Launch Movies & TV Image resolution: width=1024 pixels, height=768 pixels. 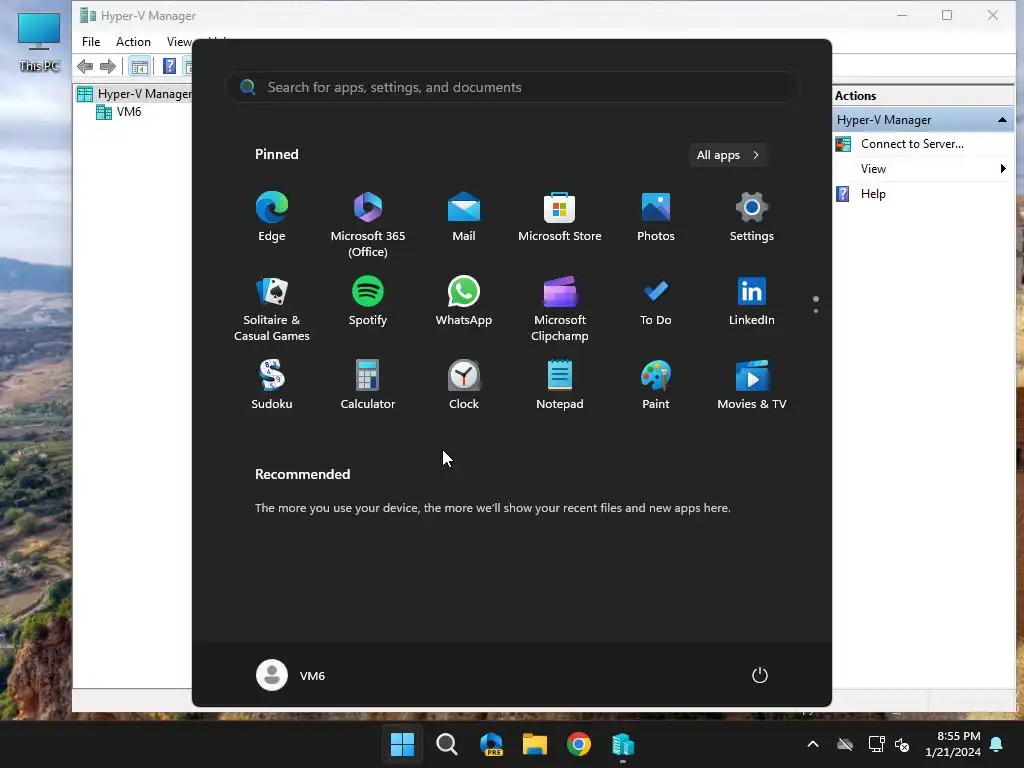(x=752, y=385)
